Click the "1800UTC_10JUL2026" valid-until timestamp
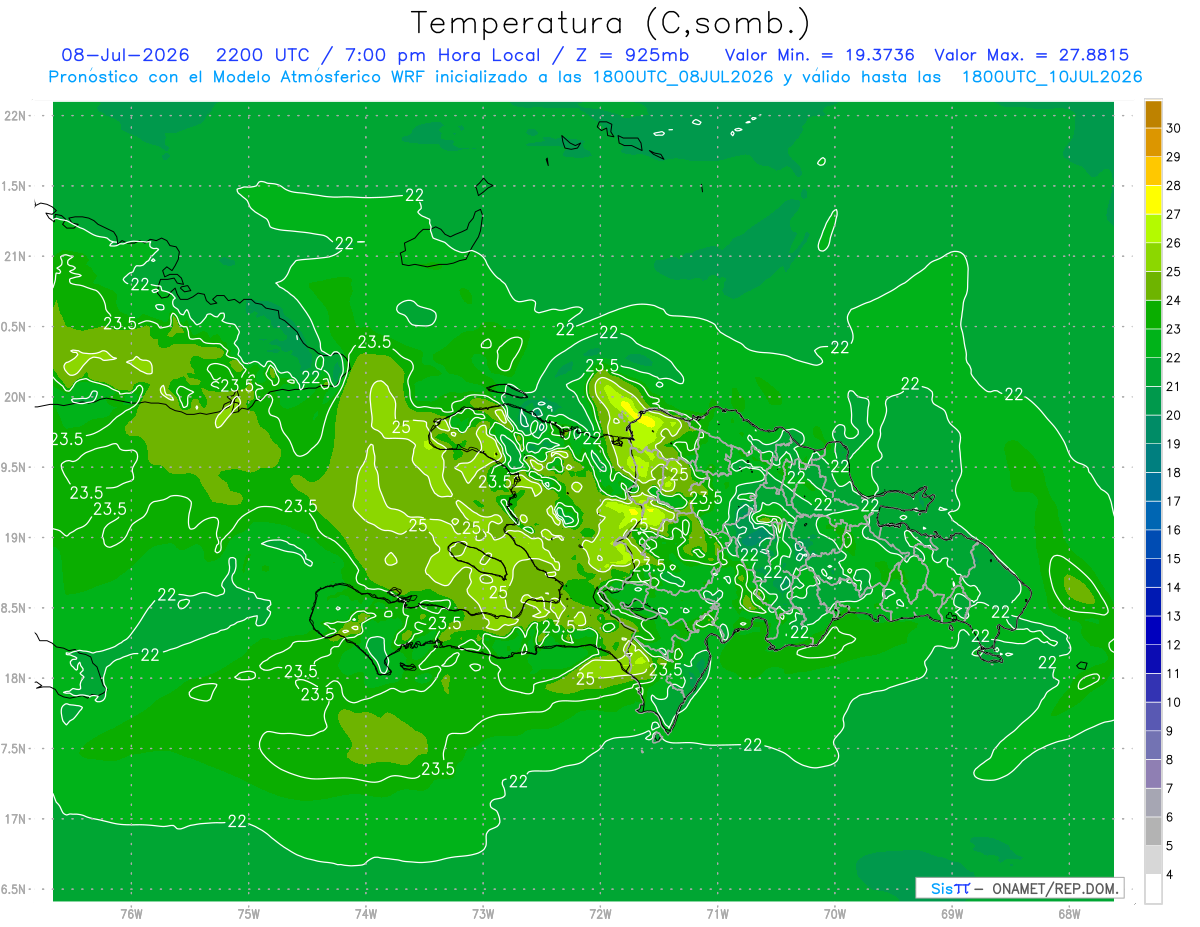Image resolution: width=1200 pixels, height=927 pixels. pyautogui.click(x=1051, y=77)
